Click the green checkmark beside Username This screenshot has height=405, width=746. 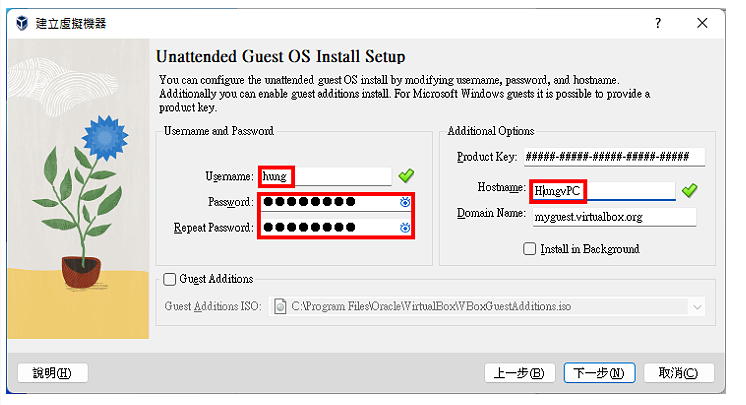pos(406,176)
